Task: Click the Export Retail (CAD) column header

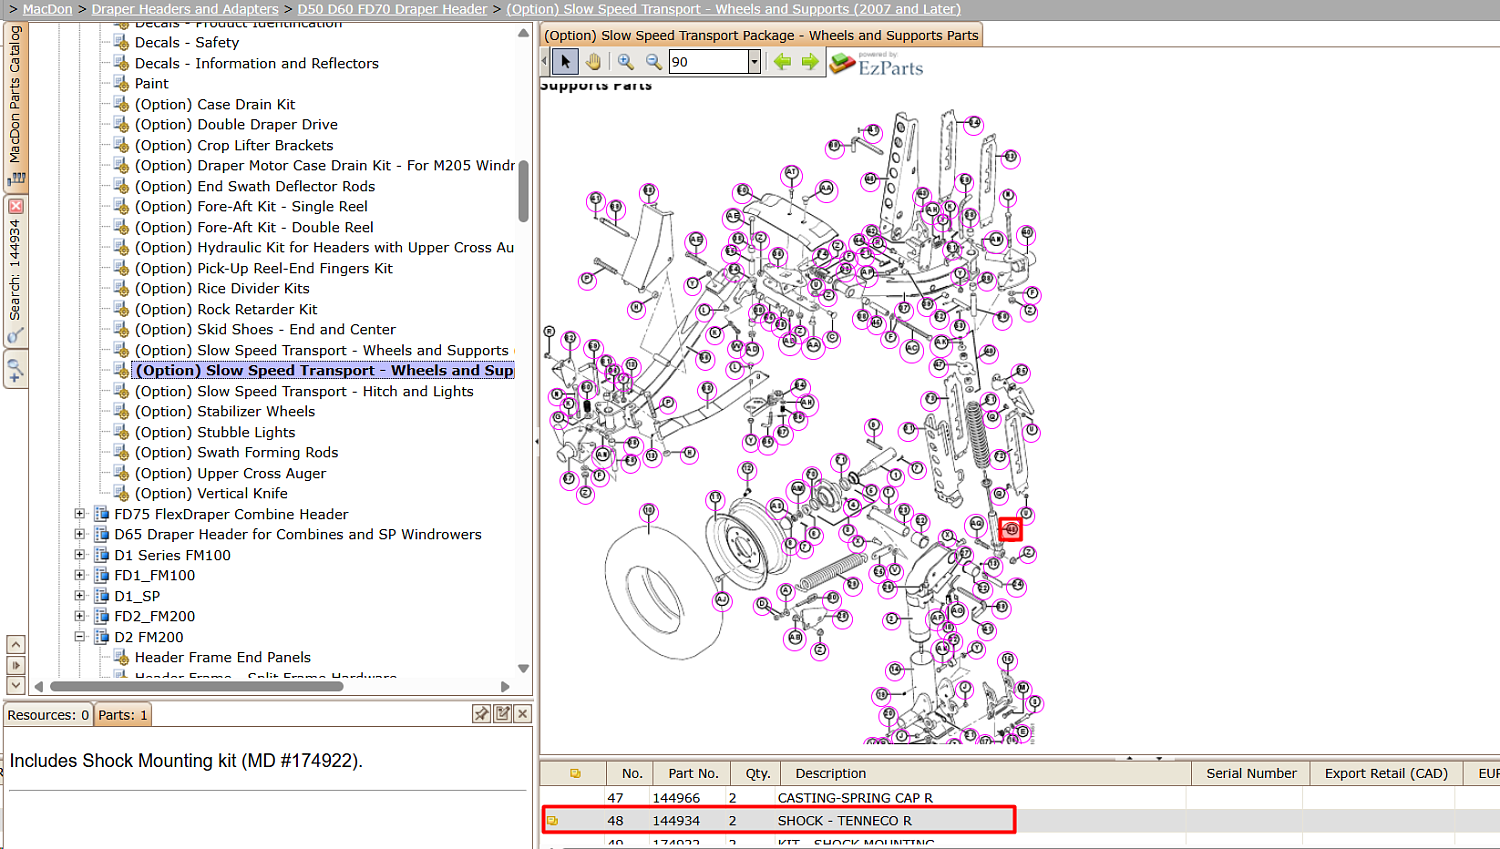Action: tap(1386, 773)
